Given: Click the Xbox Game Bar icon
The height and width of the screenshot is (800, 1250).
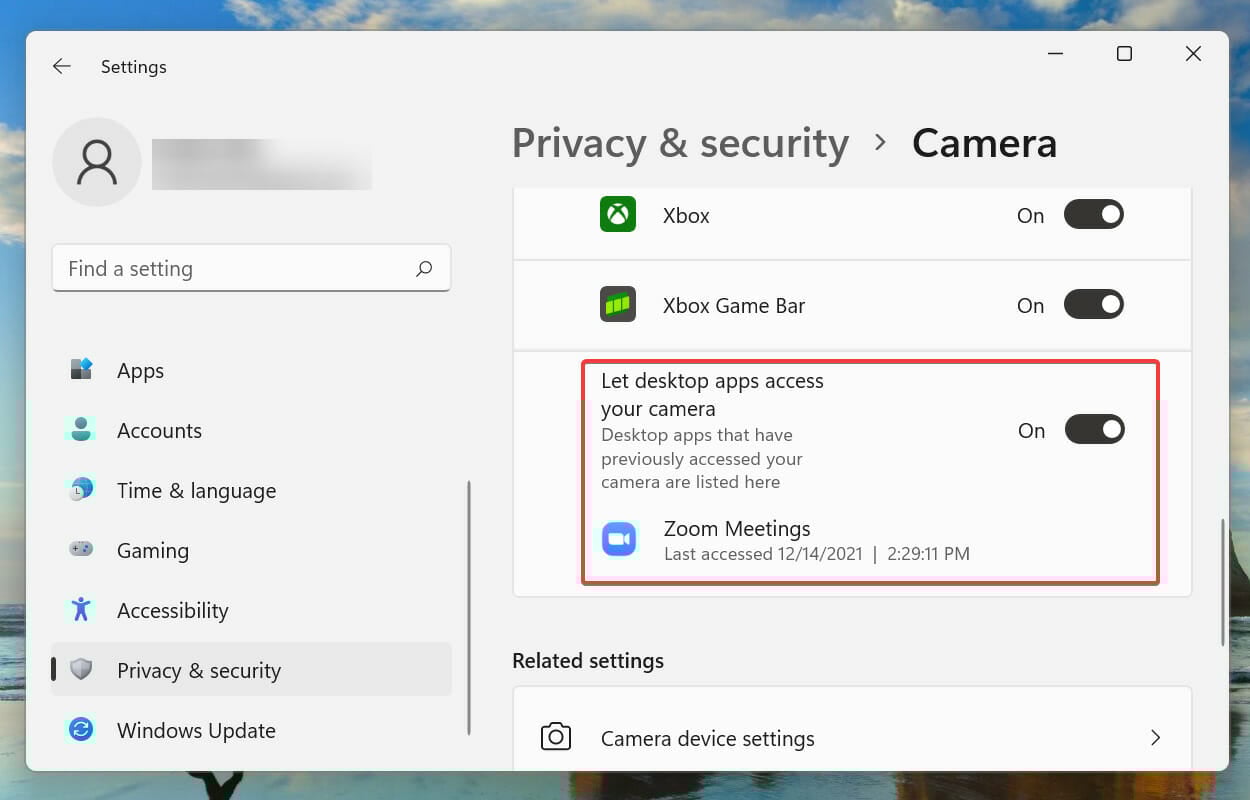Looking at the screenshot, I should point(618,305).
